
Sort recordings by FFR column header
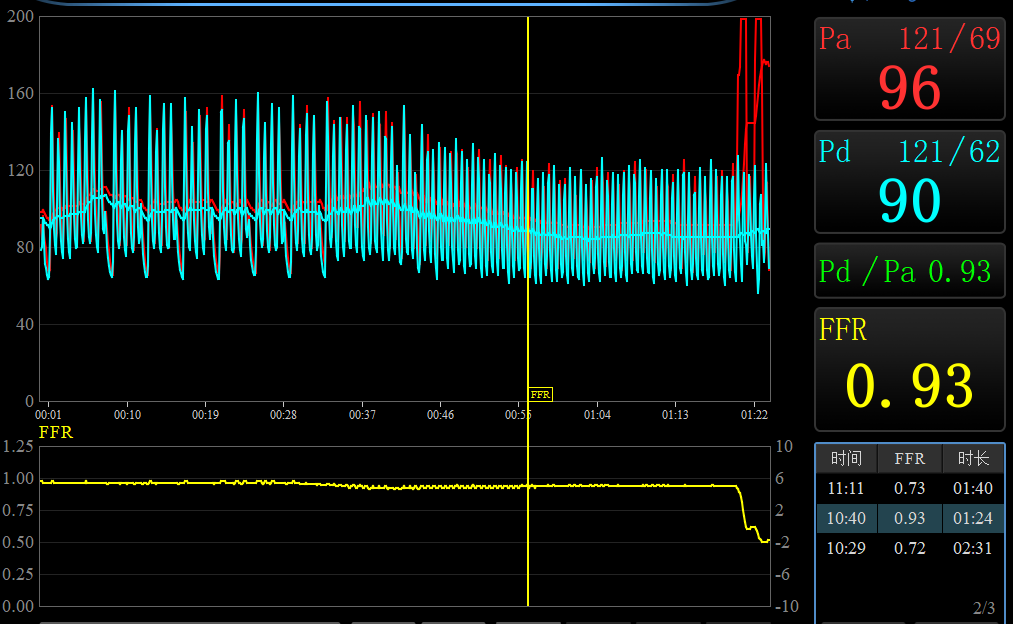[909, 458]
